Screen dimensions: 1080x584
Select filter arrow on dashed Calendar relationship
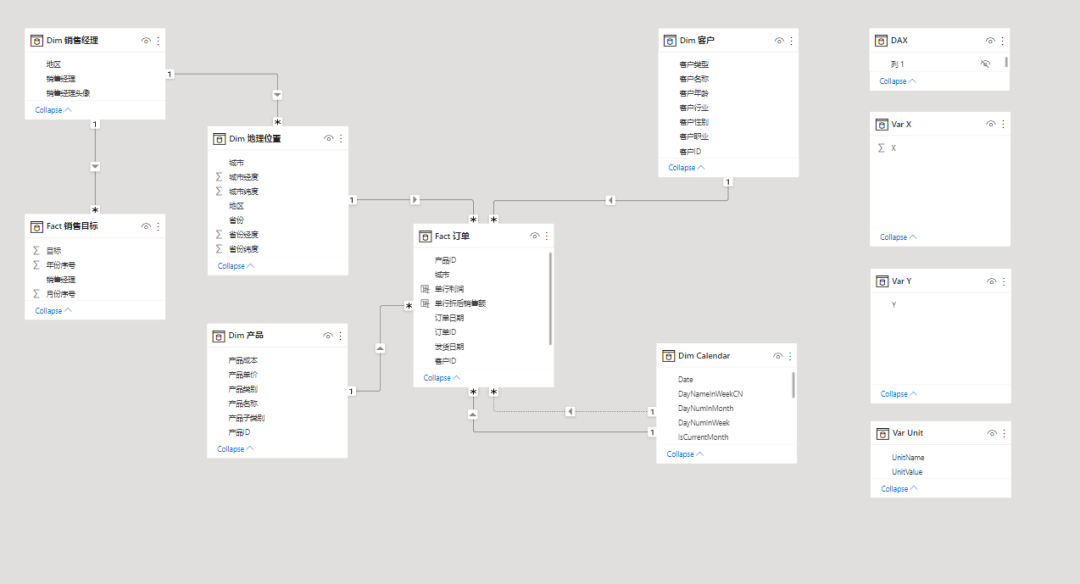[x=570, y=412]
